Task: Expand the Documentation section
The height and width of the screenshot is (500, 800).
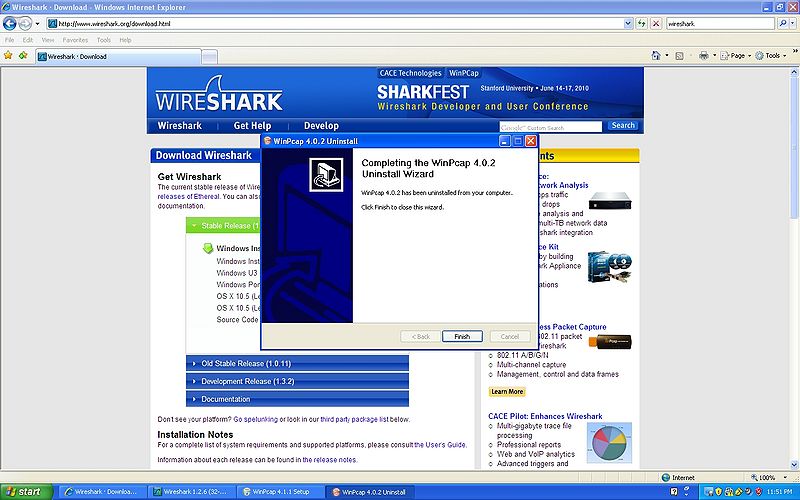Action: tap(297, 399)
